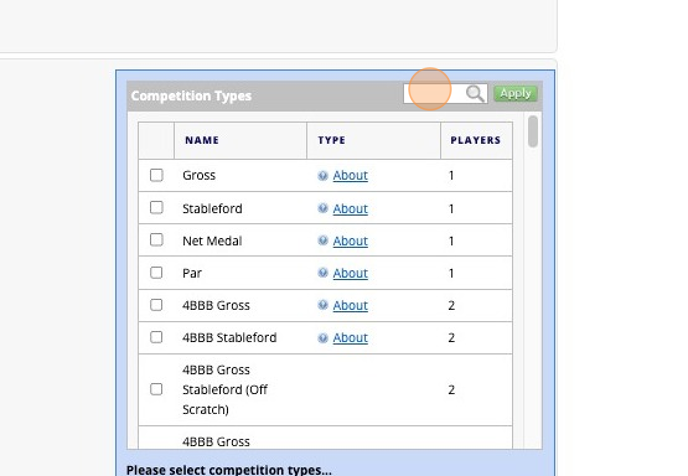Select the Net Medal checkbox
The width and height of the screenshot is (688, 476).
tap(156, 240)
